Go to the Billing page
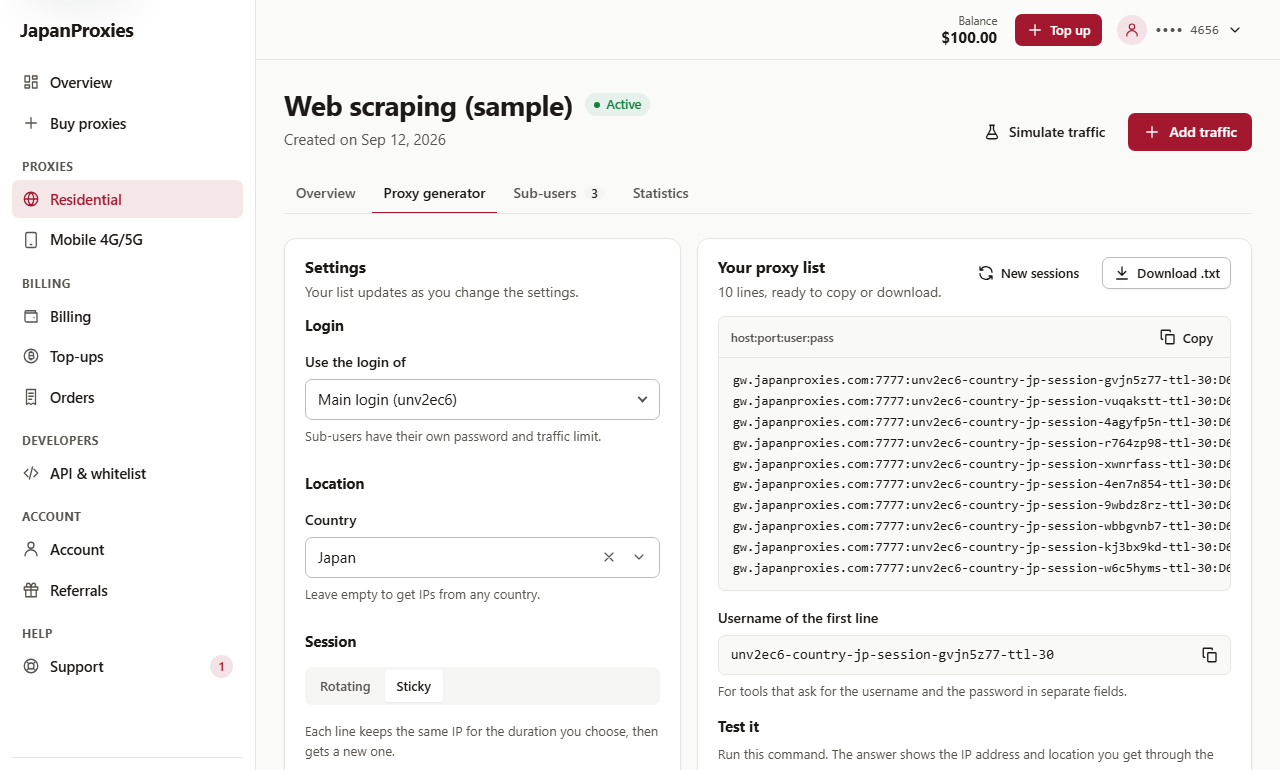The width and height of the screenshot is (1280, 770). (127, 317)
